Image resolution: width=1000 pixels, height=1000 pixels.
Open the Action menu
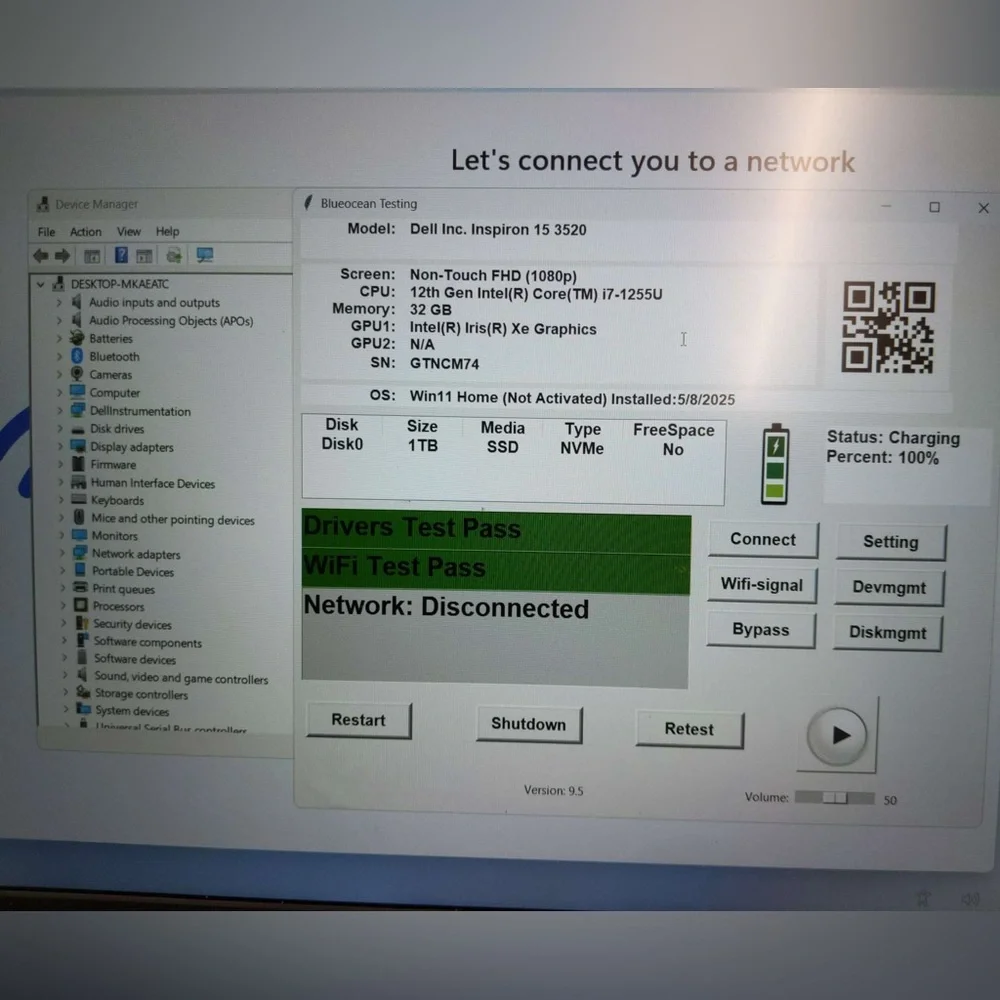[x=85, y=232]
